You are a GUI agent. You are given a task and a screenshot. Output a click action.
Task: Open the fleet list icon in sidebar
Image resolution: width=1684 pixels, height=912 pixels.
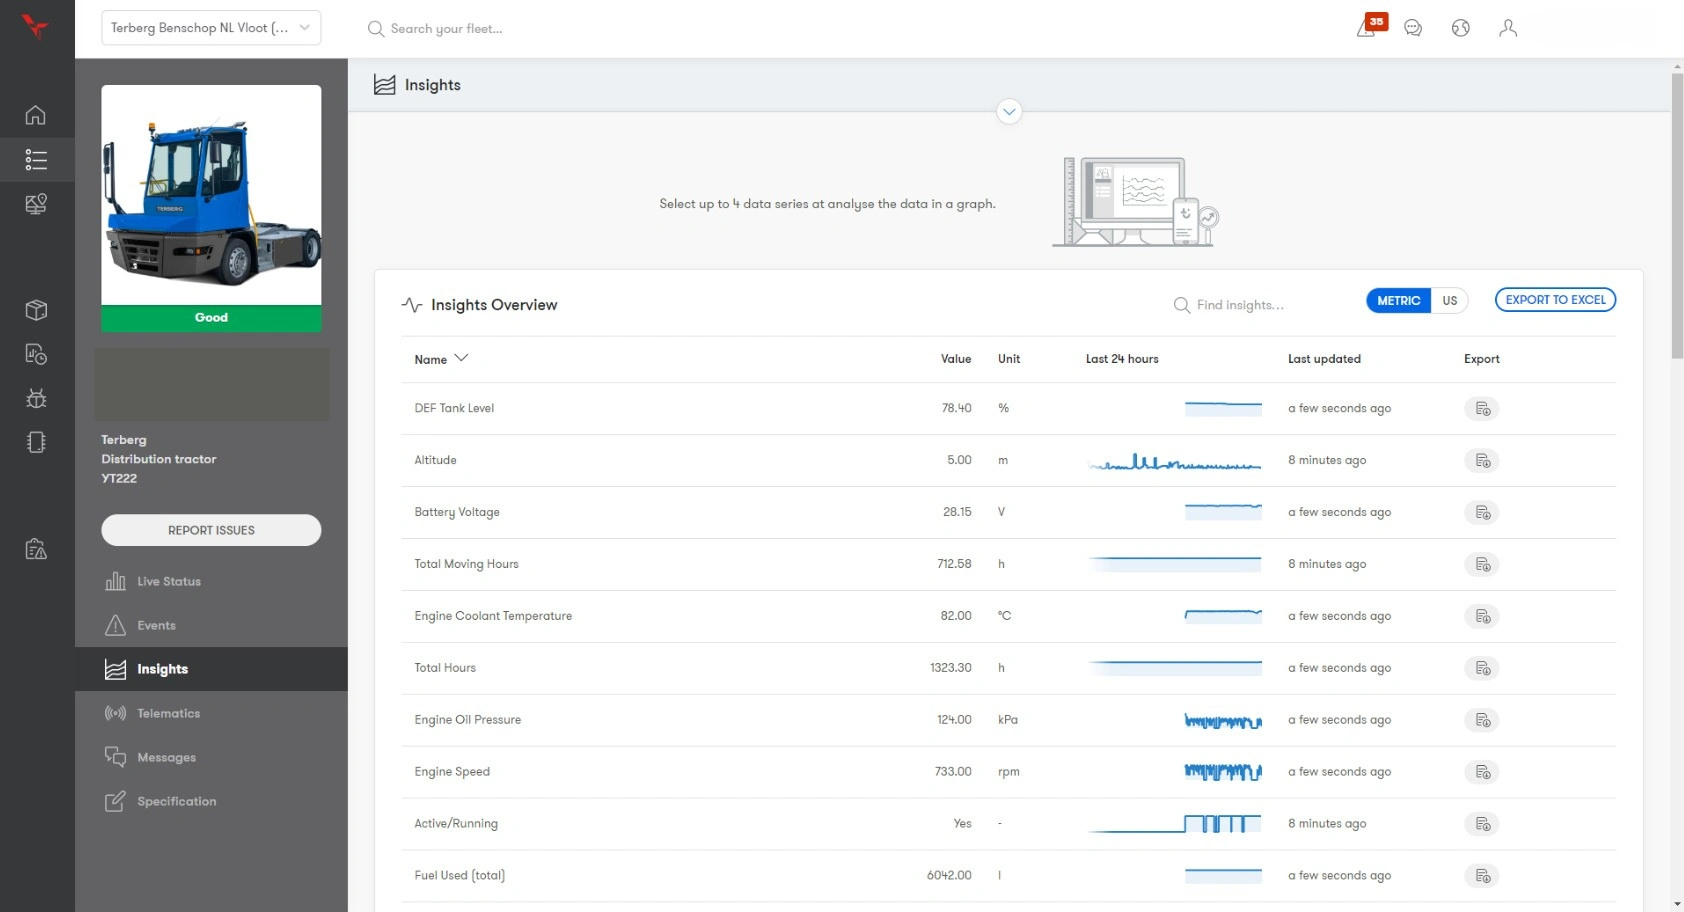pyautogui.click(x=36, y=159)
